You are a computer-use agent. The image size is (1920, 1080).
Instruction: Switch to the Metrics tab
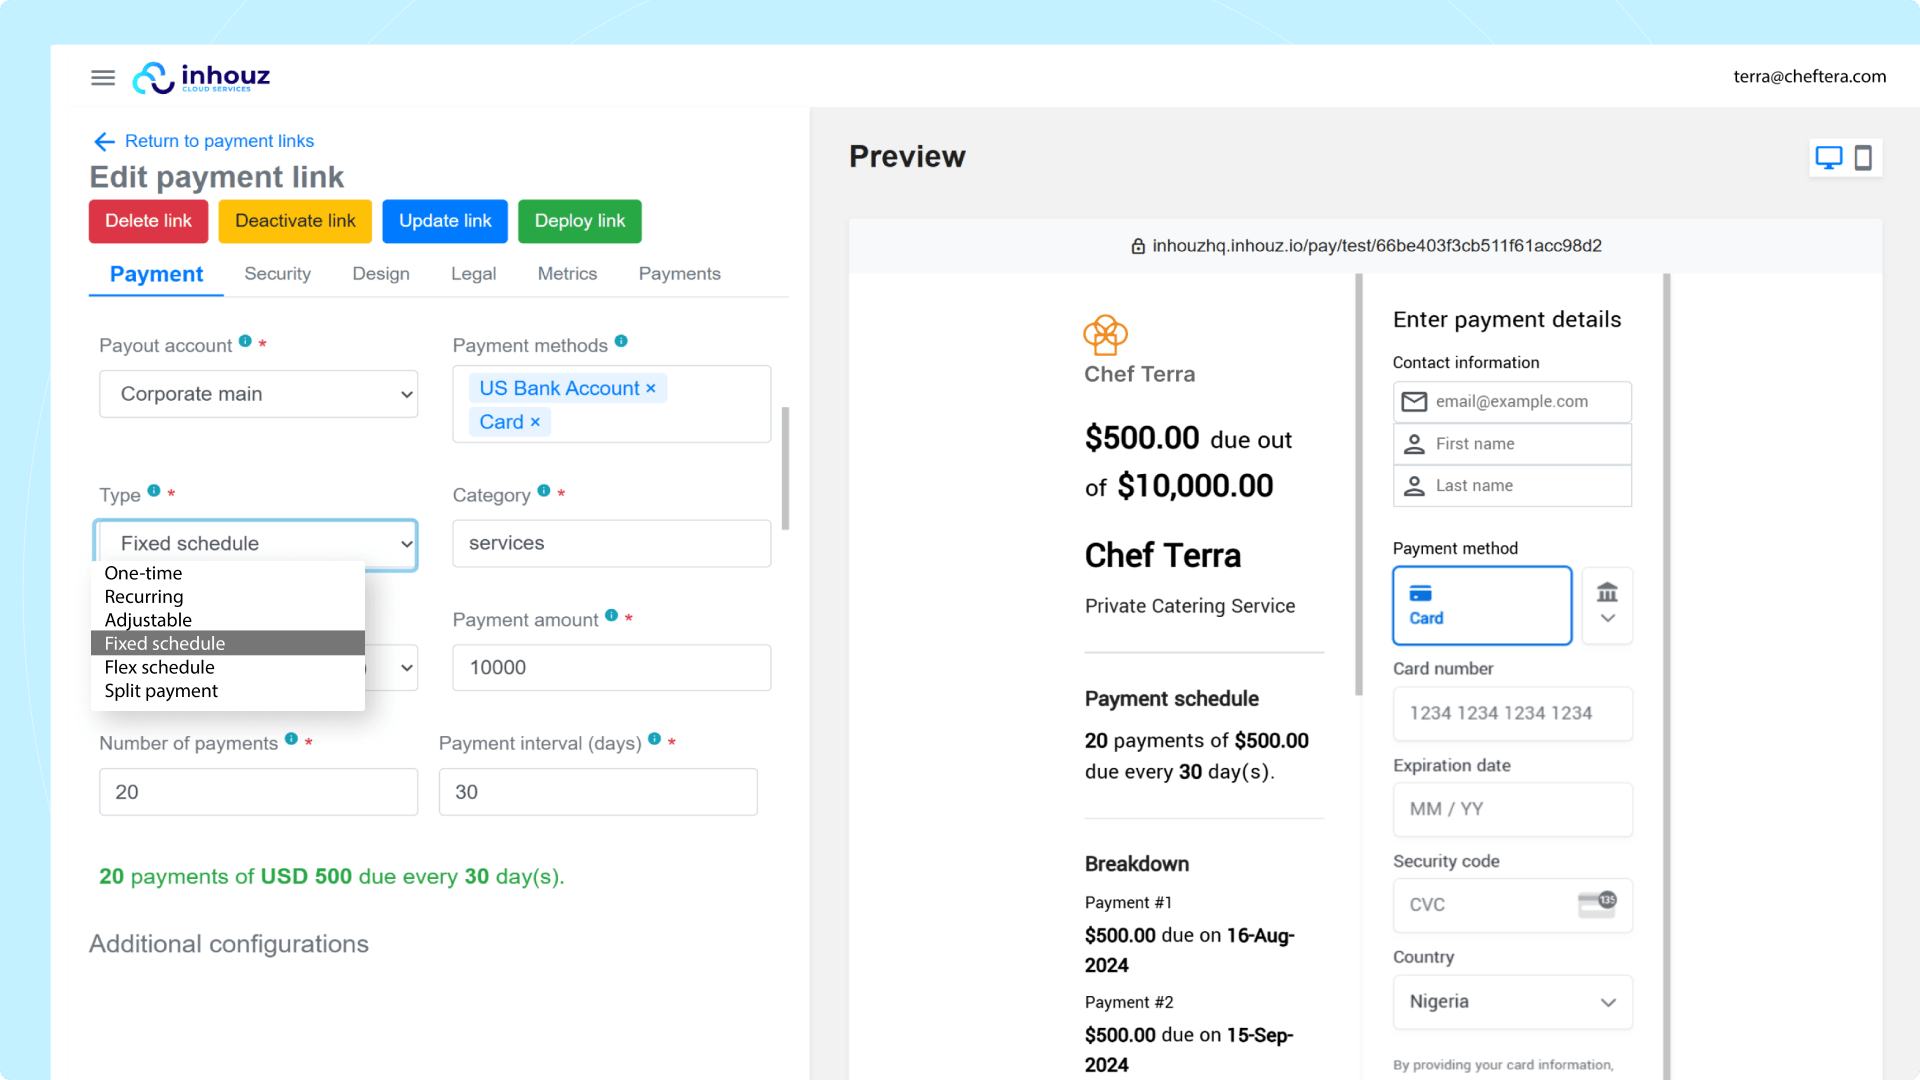pos(567,273)
